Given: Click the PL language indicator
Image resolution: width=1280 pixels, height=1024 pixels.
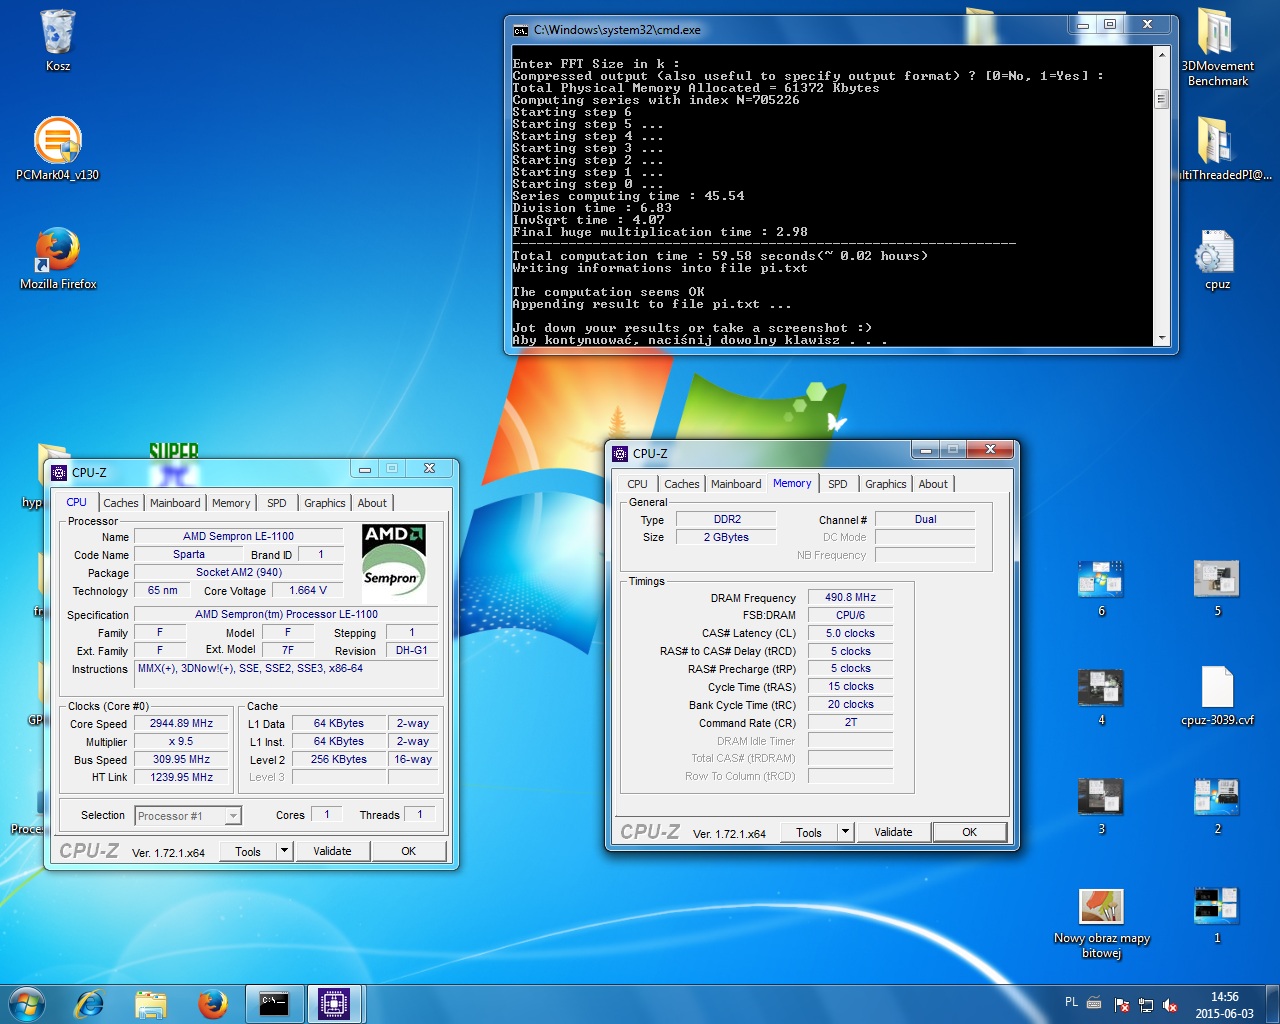Looking at the screenshot, I should tap(1071, 1002).
